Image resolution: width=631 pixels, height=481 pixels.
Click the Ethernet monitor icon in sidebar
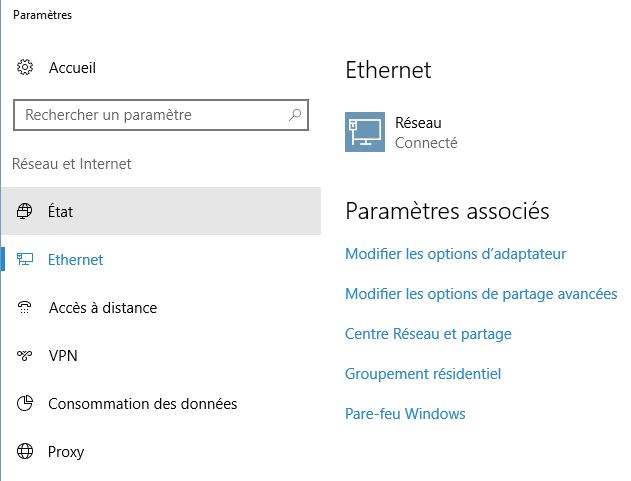coord(25,260)
